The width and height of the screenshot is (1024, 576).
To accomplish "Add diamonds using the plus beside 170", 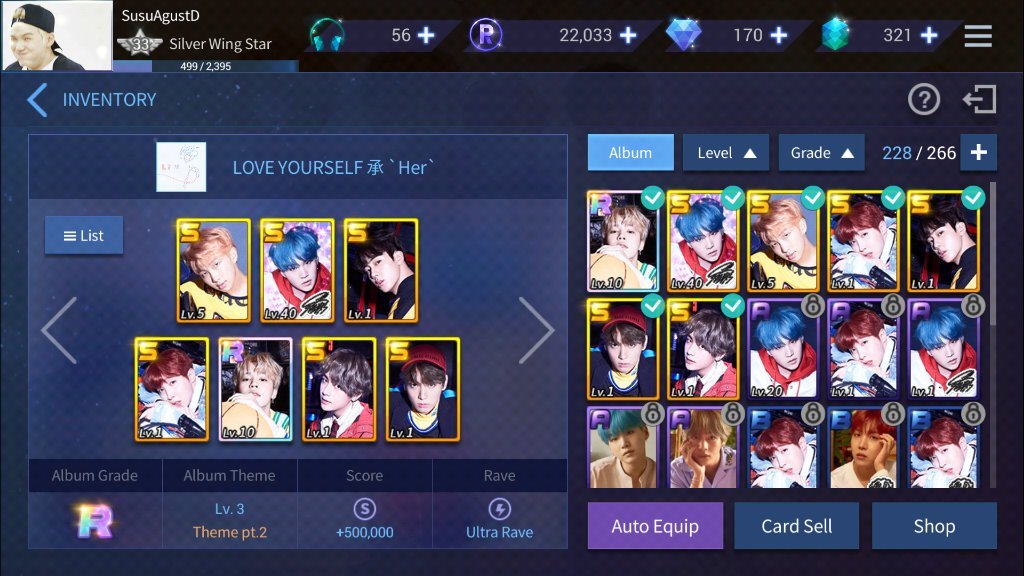I will pyautogui.click(x=778, y=35).
